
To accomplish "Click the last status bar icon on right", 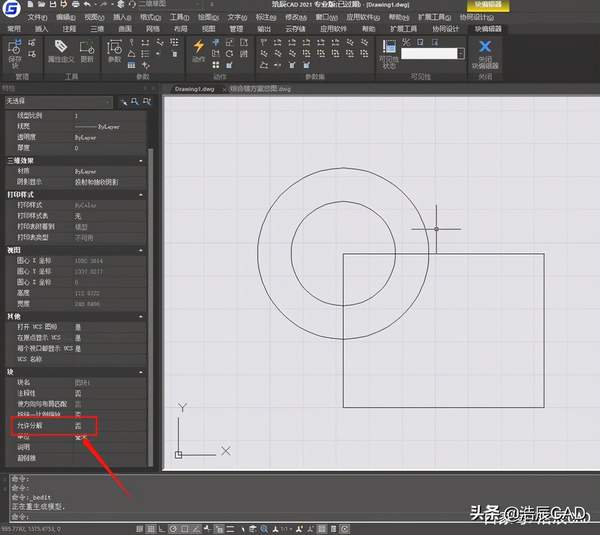I will tap(344, 529).
